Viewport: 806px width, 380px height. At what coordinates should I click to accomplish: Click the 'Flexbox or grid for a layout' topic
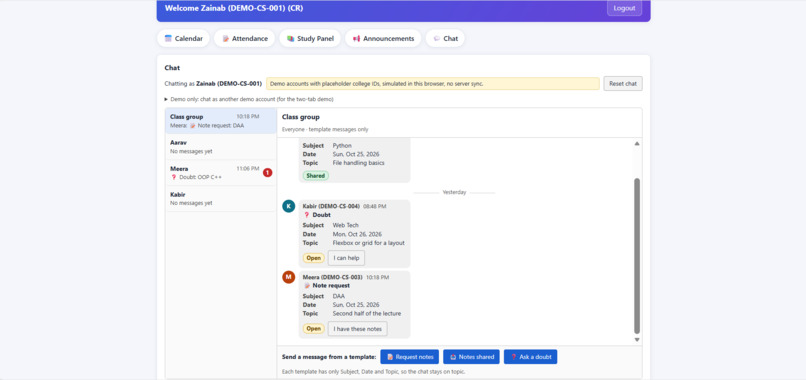click(x=369, y=243)
